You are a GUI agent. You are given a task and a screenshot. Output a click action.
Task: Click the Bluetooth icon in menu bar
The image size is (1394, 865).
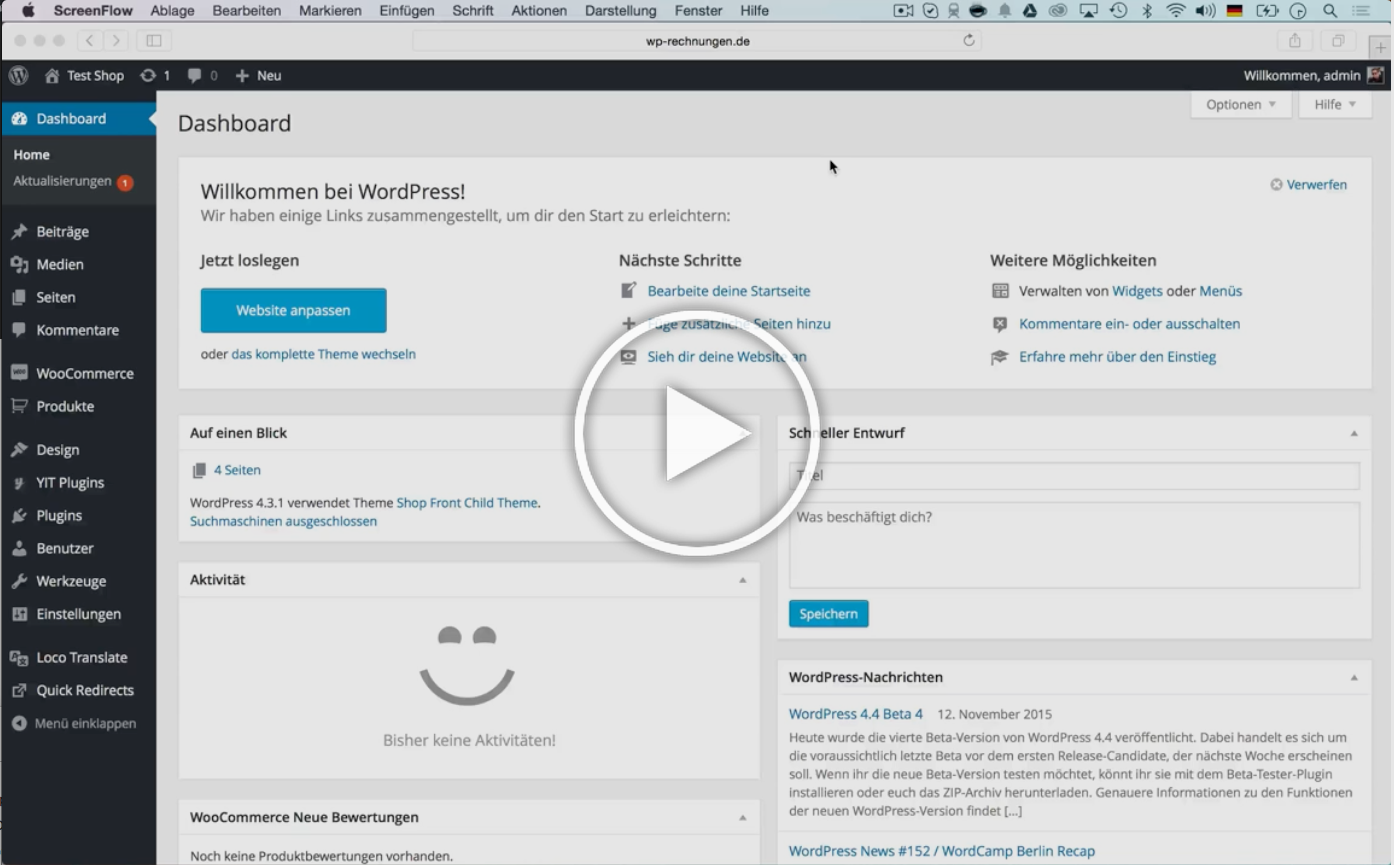(x=1148, y=11)
